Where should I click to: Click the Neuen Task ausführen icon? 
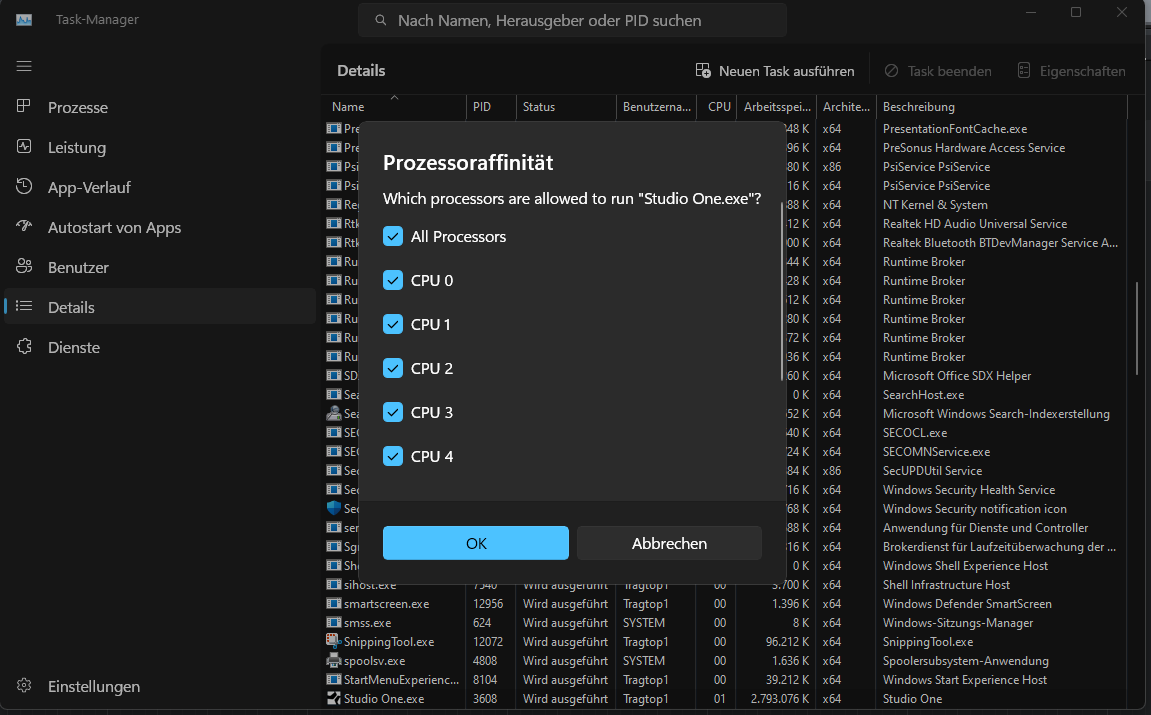pyautogui.click(x=703, y=70)
